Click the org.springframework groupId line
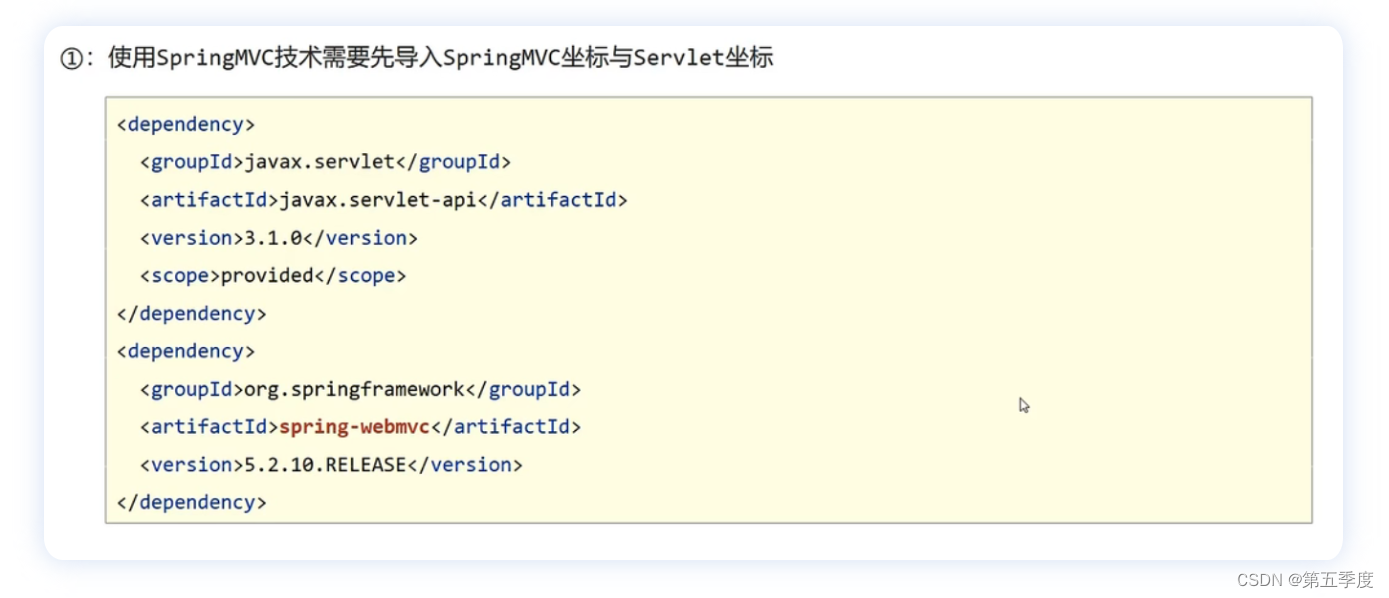The image size is (1389, 598). tap(360, 389)
